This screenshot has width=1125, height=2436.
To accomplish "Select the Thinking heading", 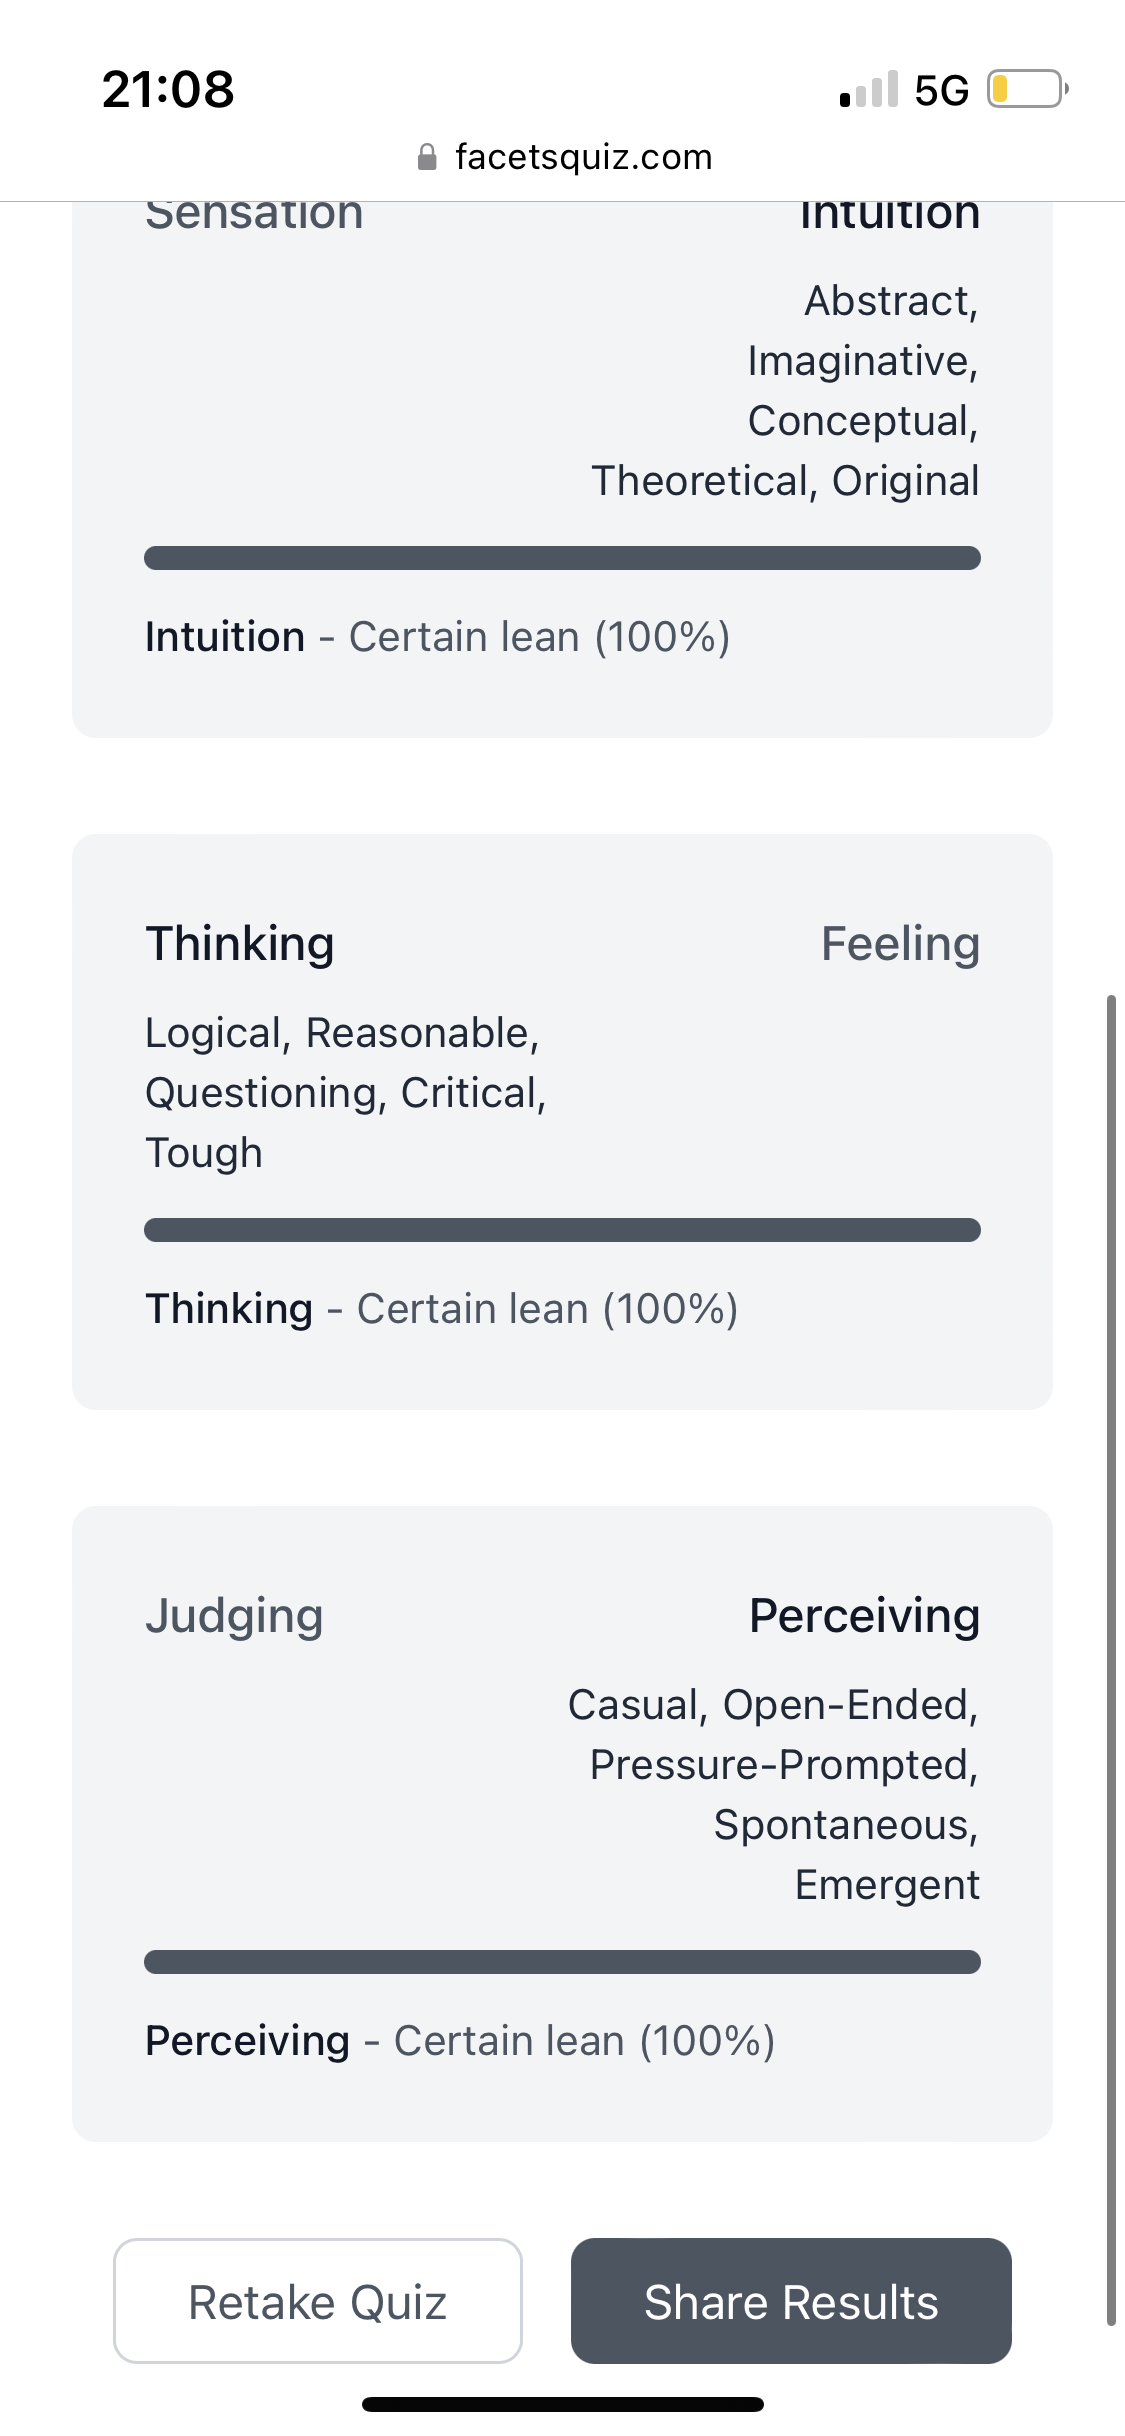I will [x=240, y=943].
